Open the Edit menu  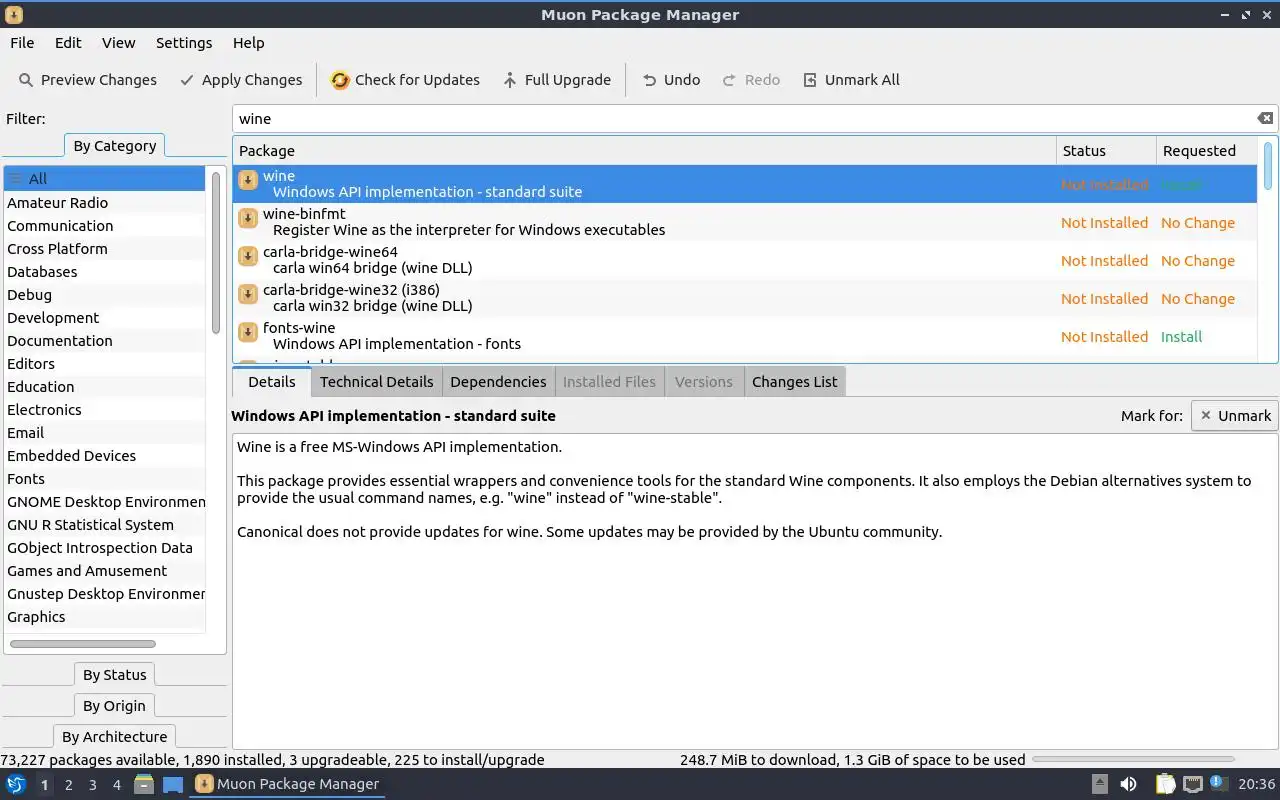pyautogui.click(x=68, y=43)
